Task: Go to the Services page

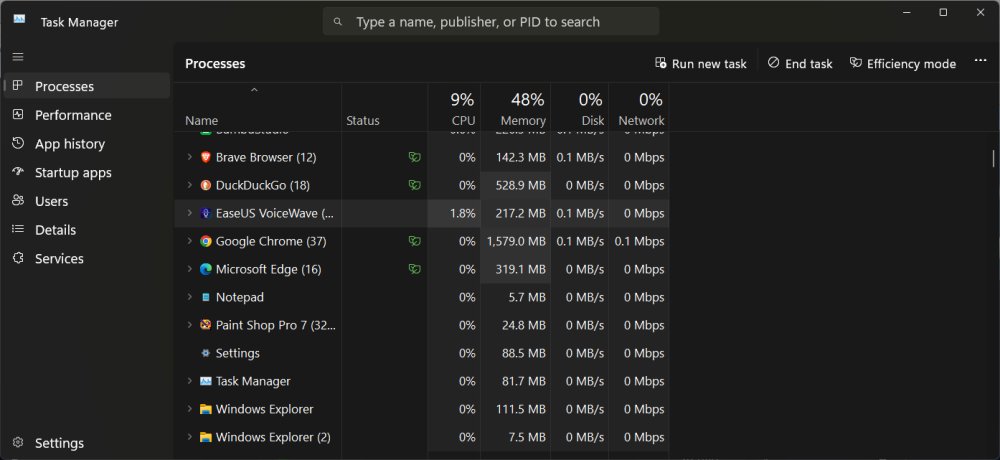Action: (59, 258)
